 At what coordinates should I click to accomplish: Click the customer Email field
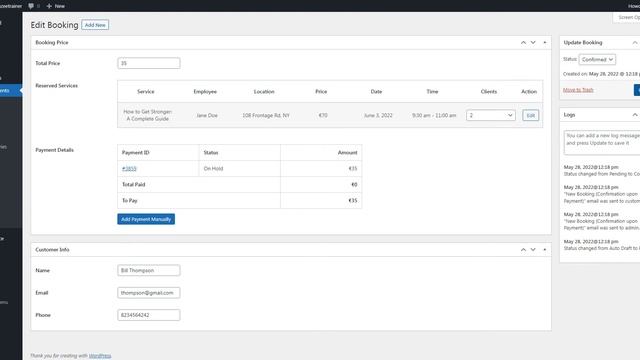tap(149, 293)
